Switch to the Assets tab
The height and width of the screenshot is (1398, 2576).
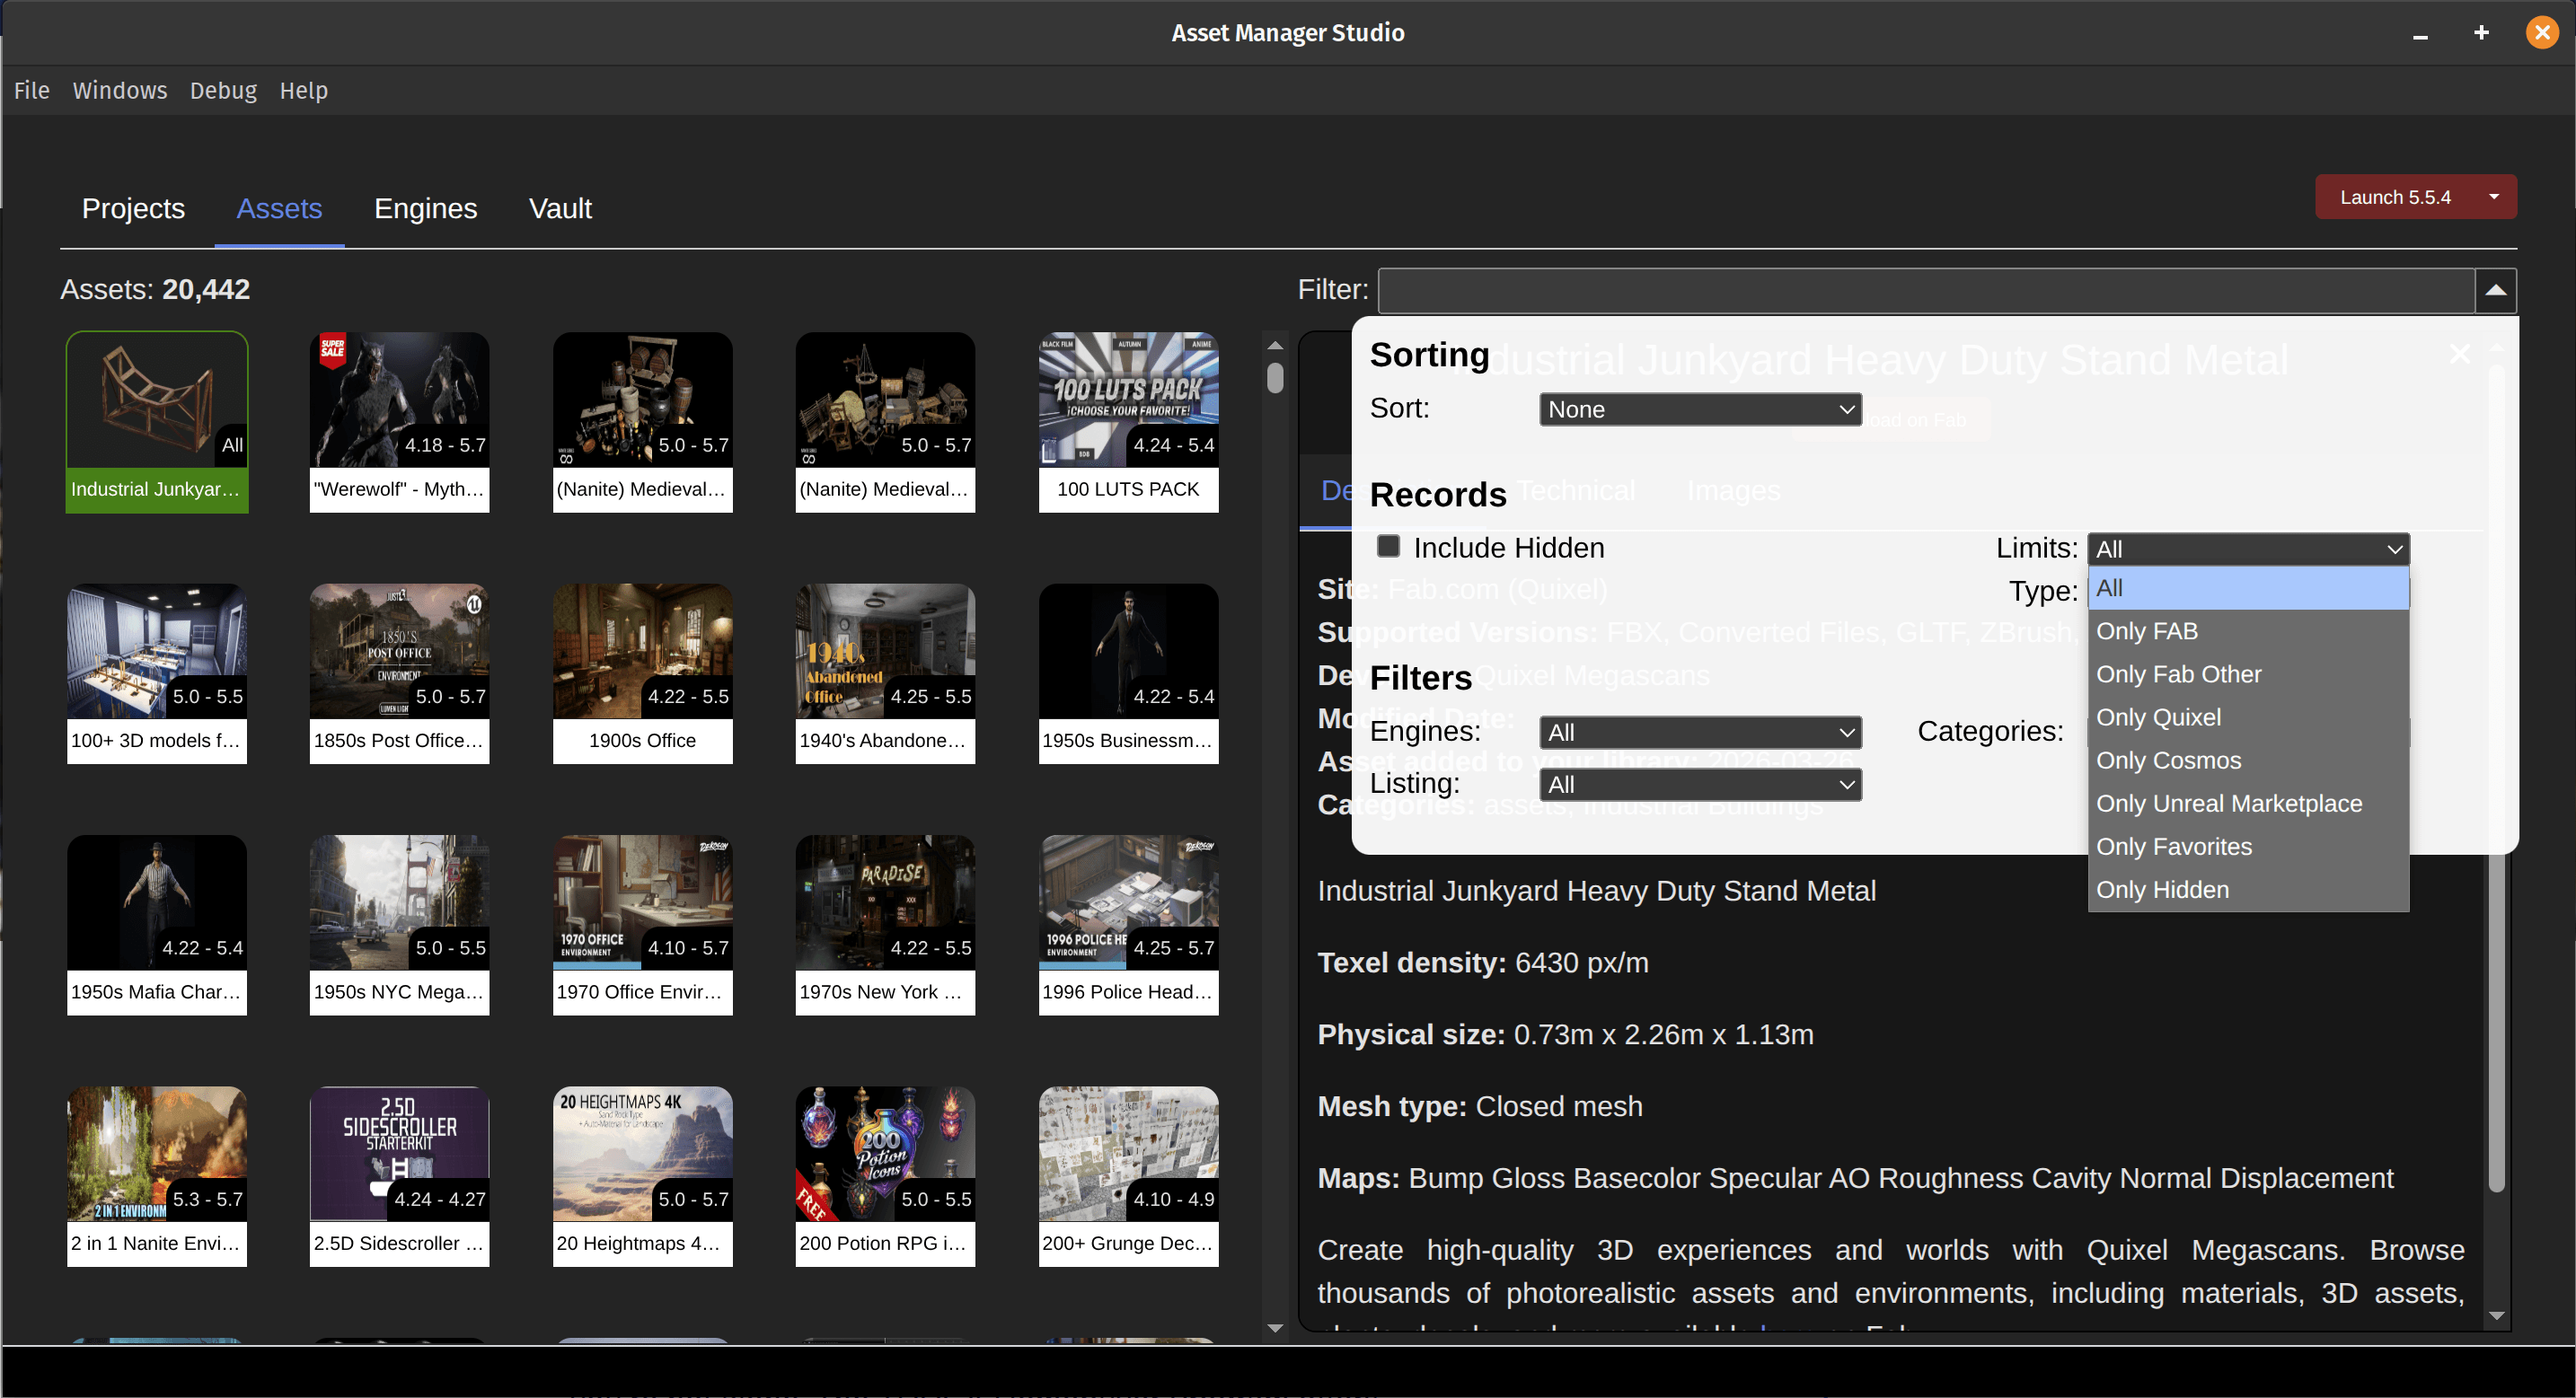279,208
